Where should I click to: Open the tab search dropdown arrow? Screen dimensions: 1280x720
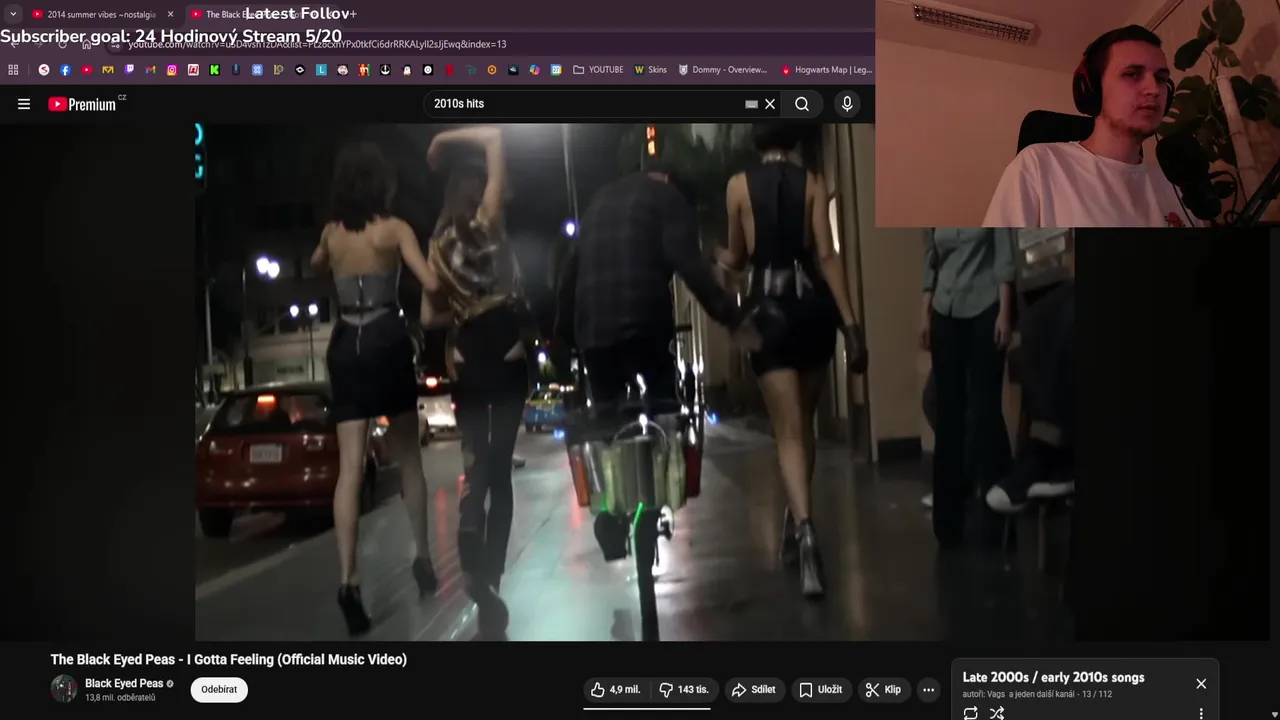click(12, 14)
